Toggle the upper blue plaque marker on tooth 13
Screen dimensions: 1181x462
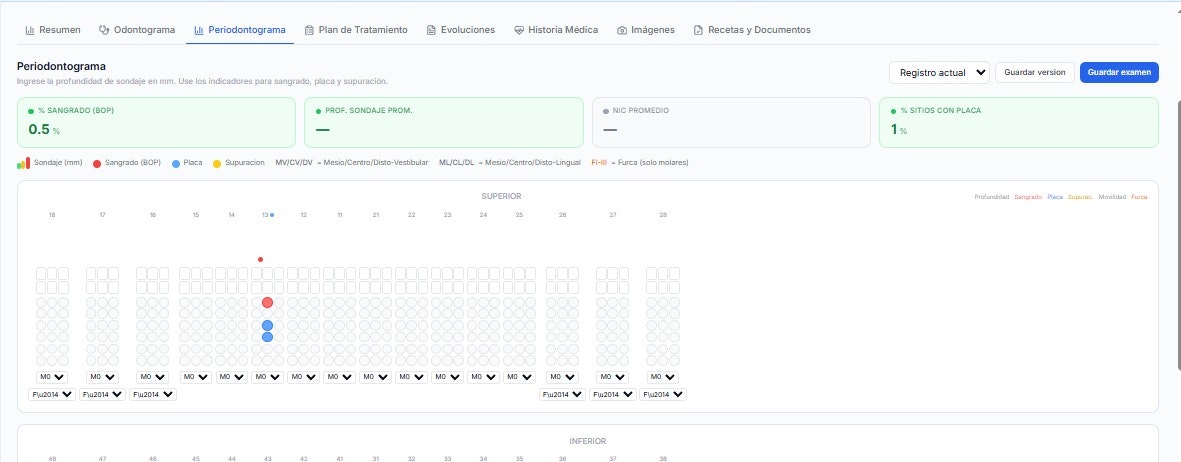(267, 326)
